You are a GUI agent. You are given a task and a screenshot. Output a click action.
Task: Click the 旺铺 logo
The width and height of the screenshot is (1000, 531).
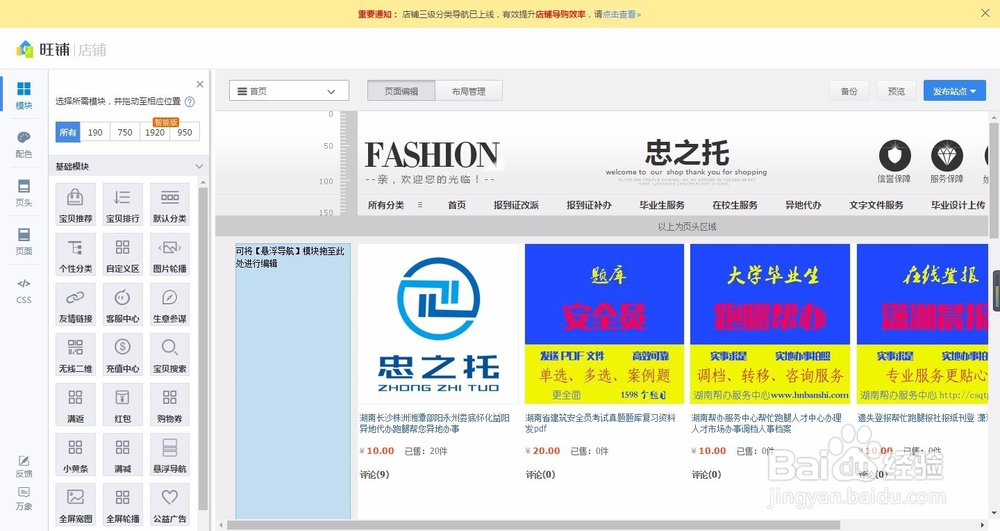(43, 49)
